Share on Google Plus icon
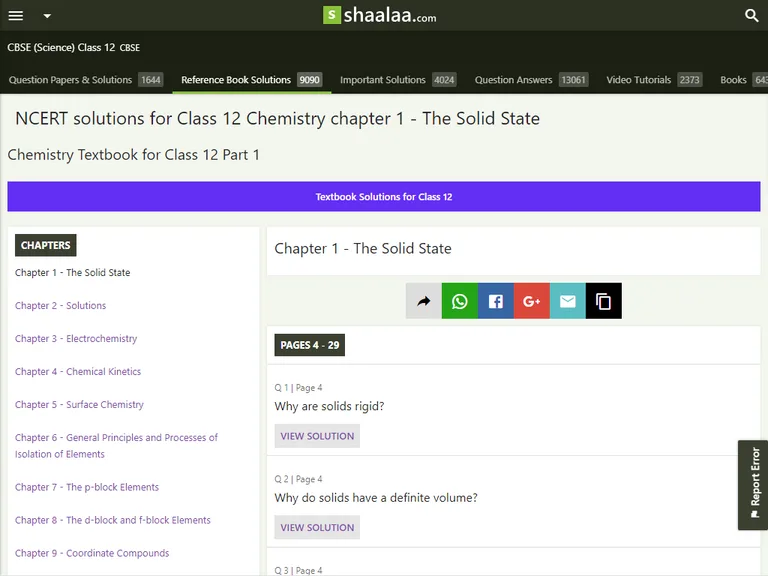This screenshot has width=768, height=576. coord(531,301)
